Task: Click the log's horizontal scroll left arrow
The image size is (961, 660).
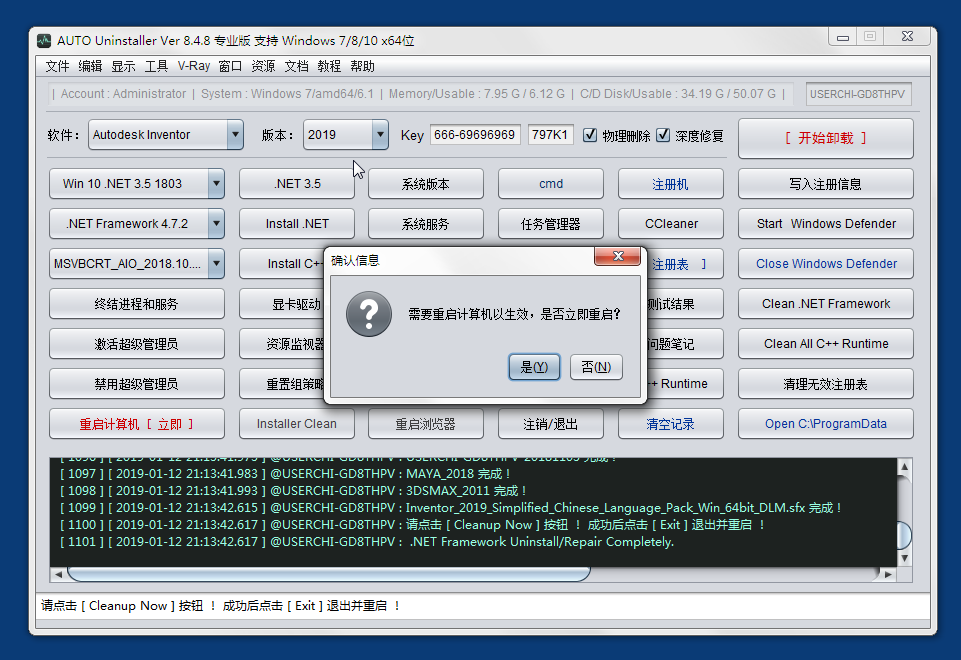Action: point(58,574)
